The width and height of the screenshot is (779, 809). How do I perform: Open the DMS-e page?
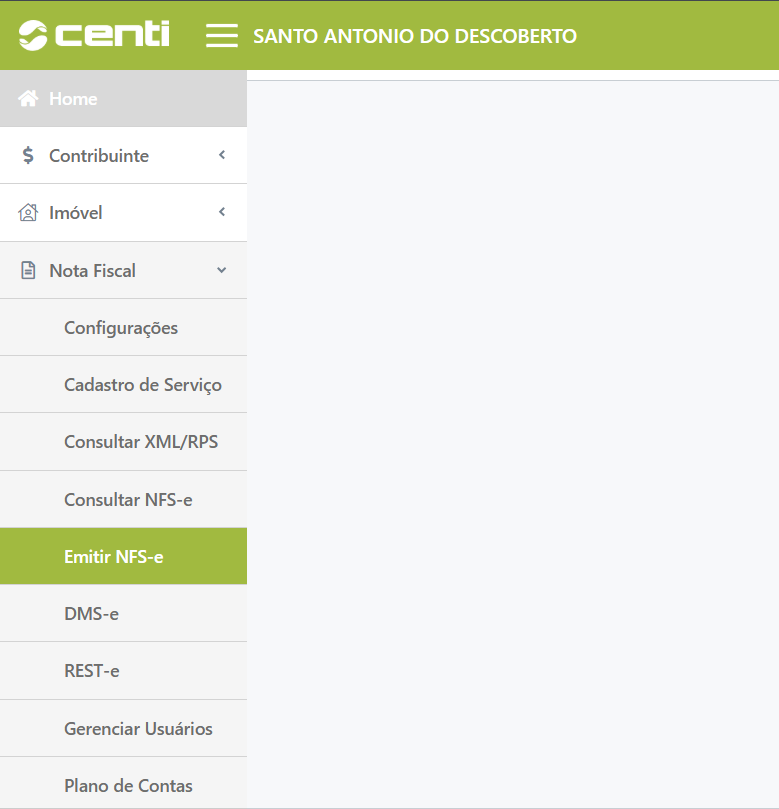pos(91,614)
